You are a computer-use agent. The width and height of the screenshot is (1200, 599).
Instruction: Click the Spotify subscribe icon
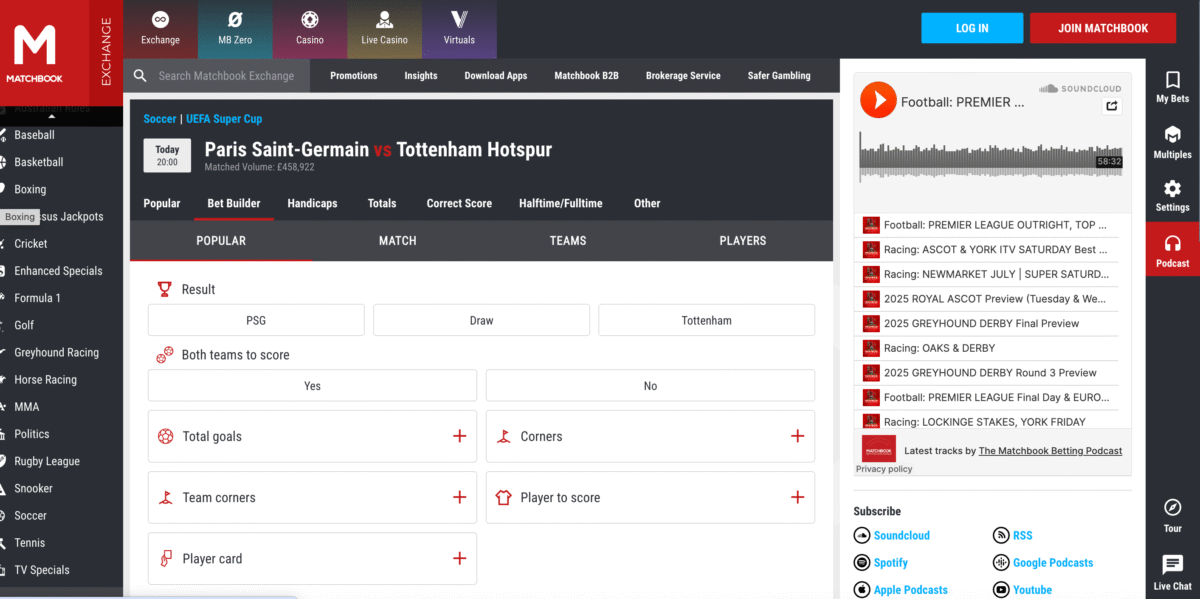point(862,563)
